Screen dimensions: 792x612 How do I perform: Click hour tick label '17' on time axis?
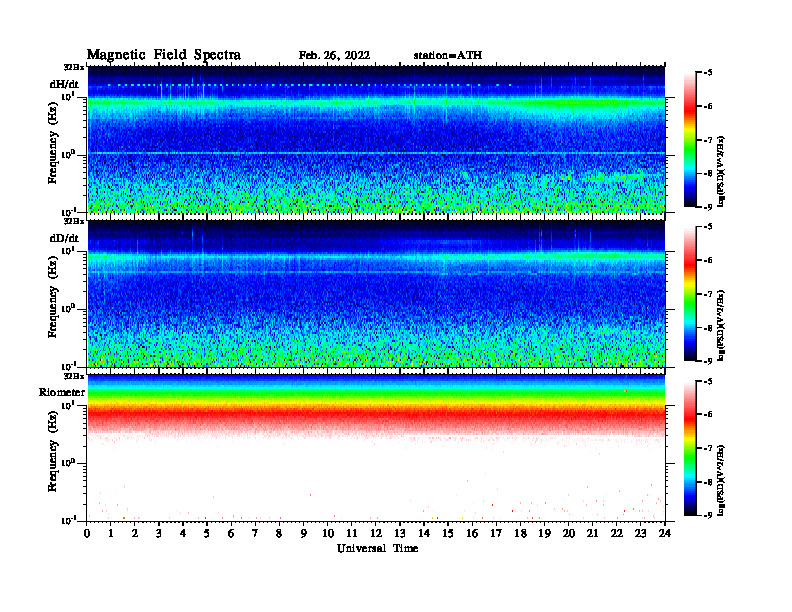(496, 533)
